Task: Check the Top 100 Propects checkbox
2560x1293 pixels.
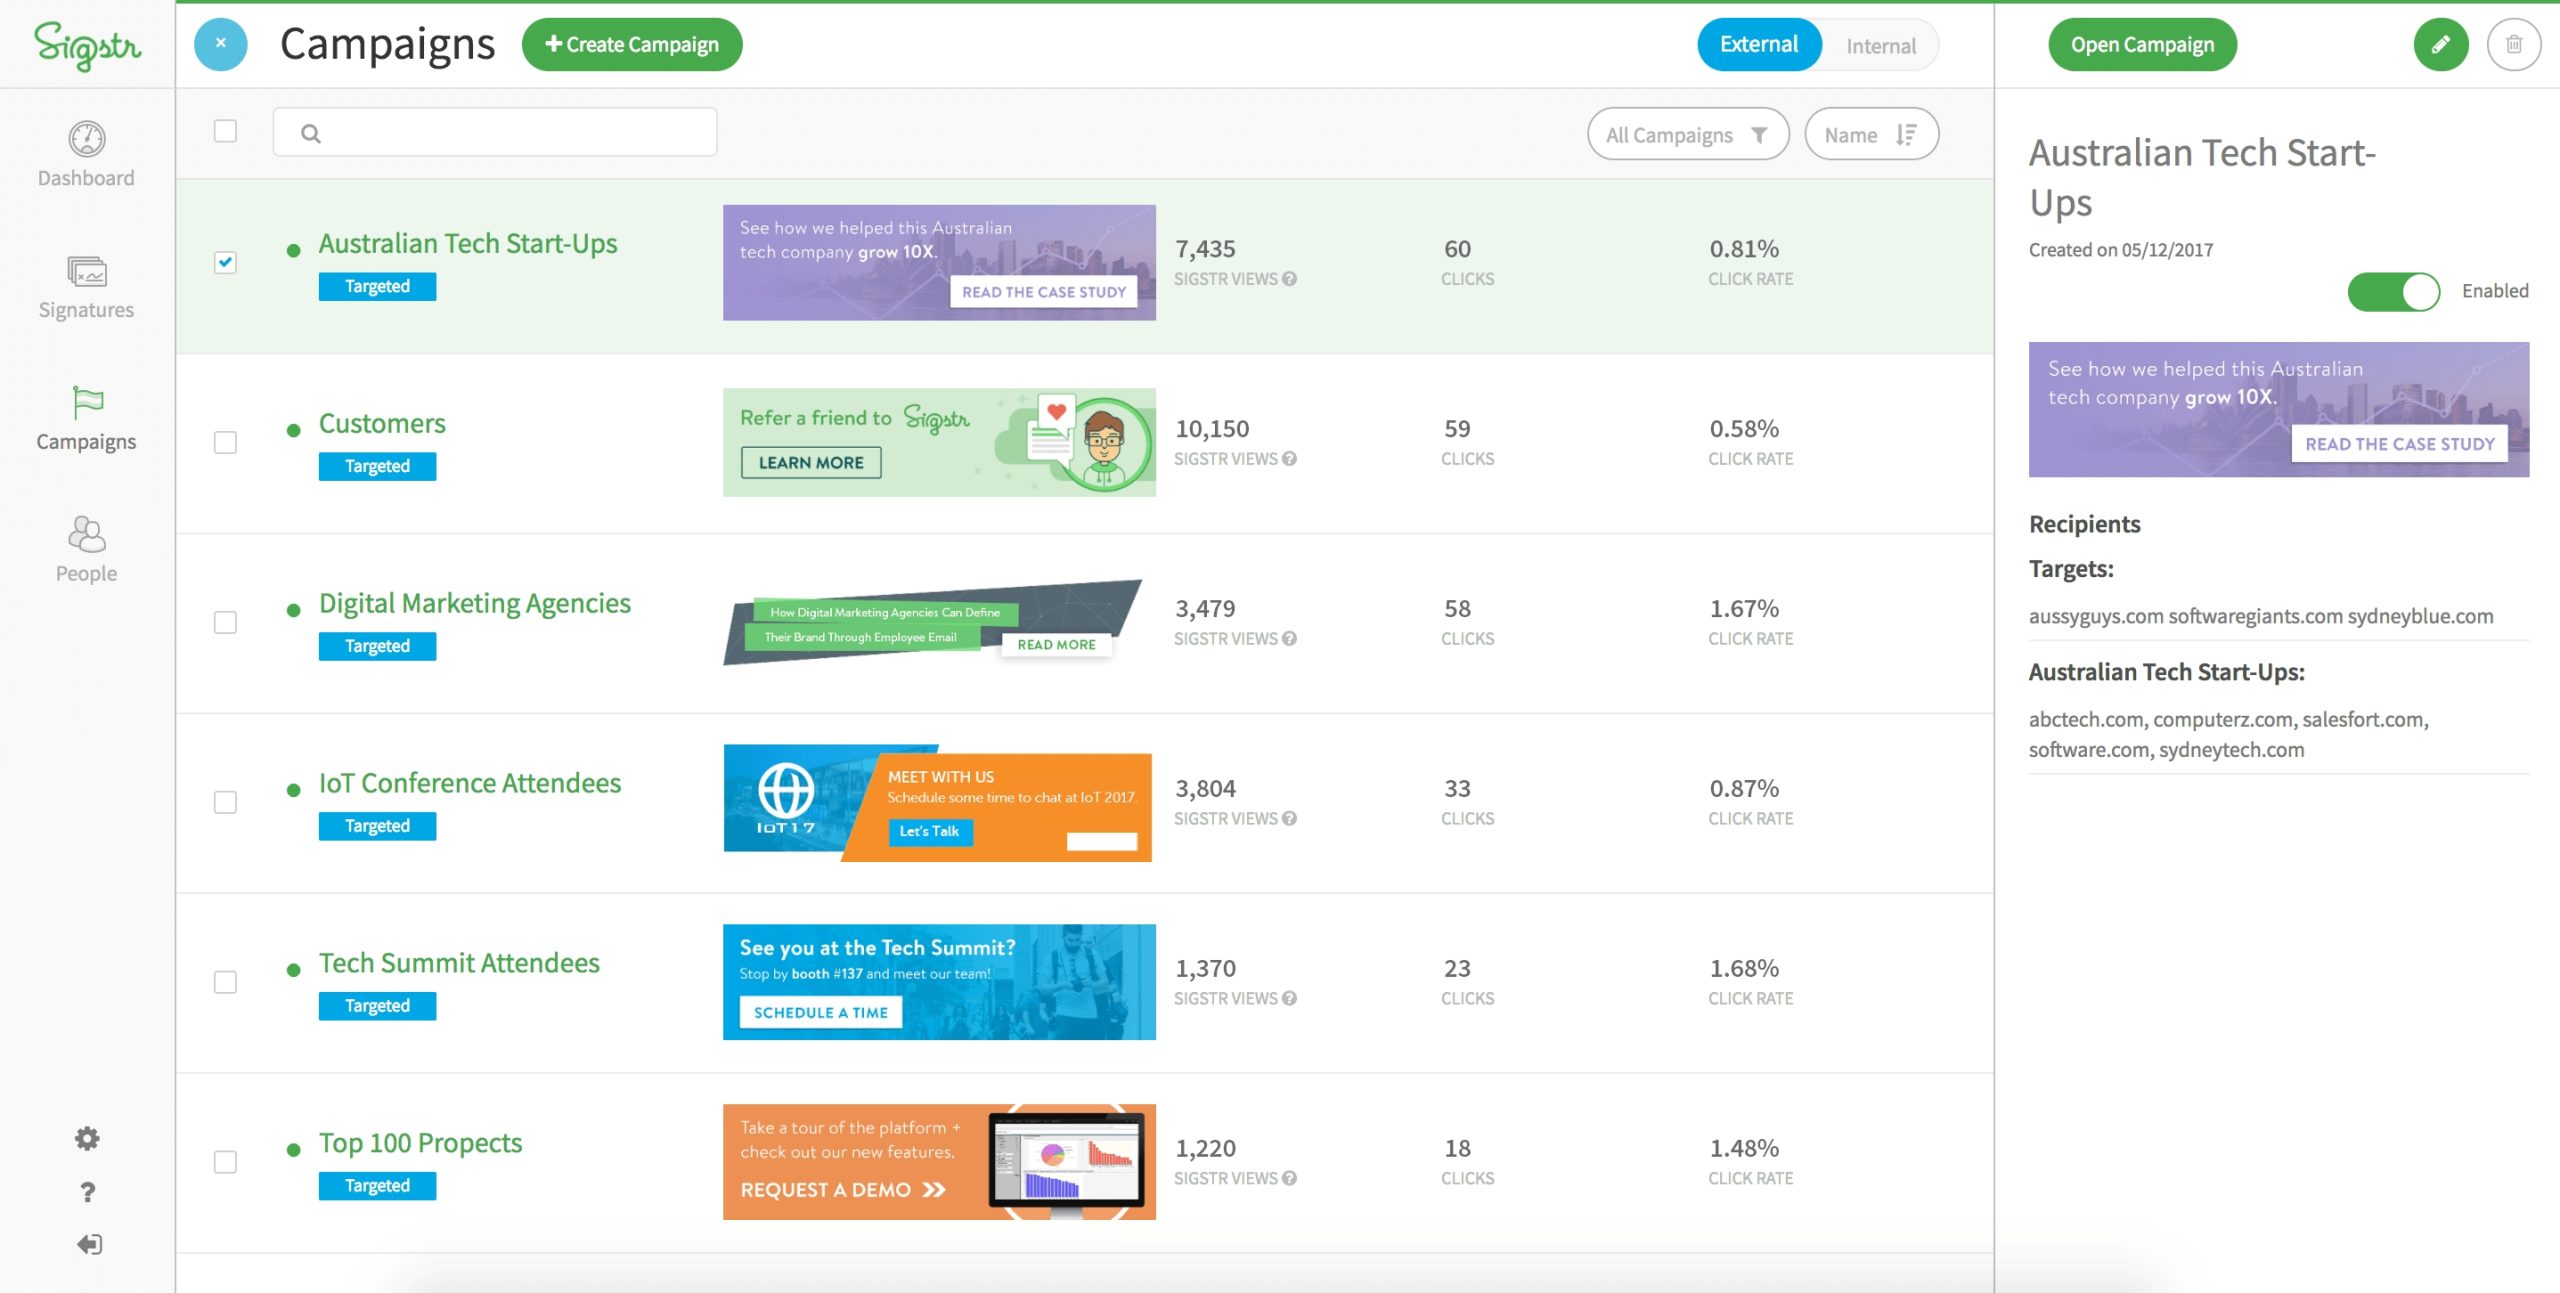Action: click(x=225, y=1162)
